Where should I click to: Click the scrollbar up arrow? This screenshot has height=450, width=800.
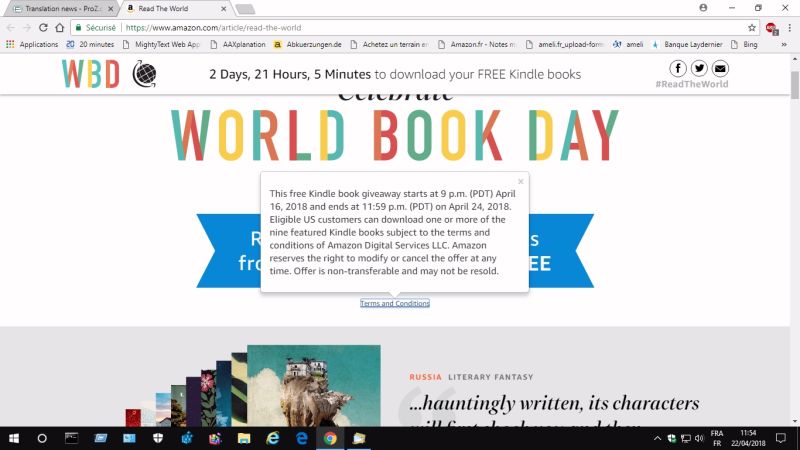pos(795,59)
